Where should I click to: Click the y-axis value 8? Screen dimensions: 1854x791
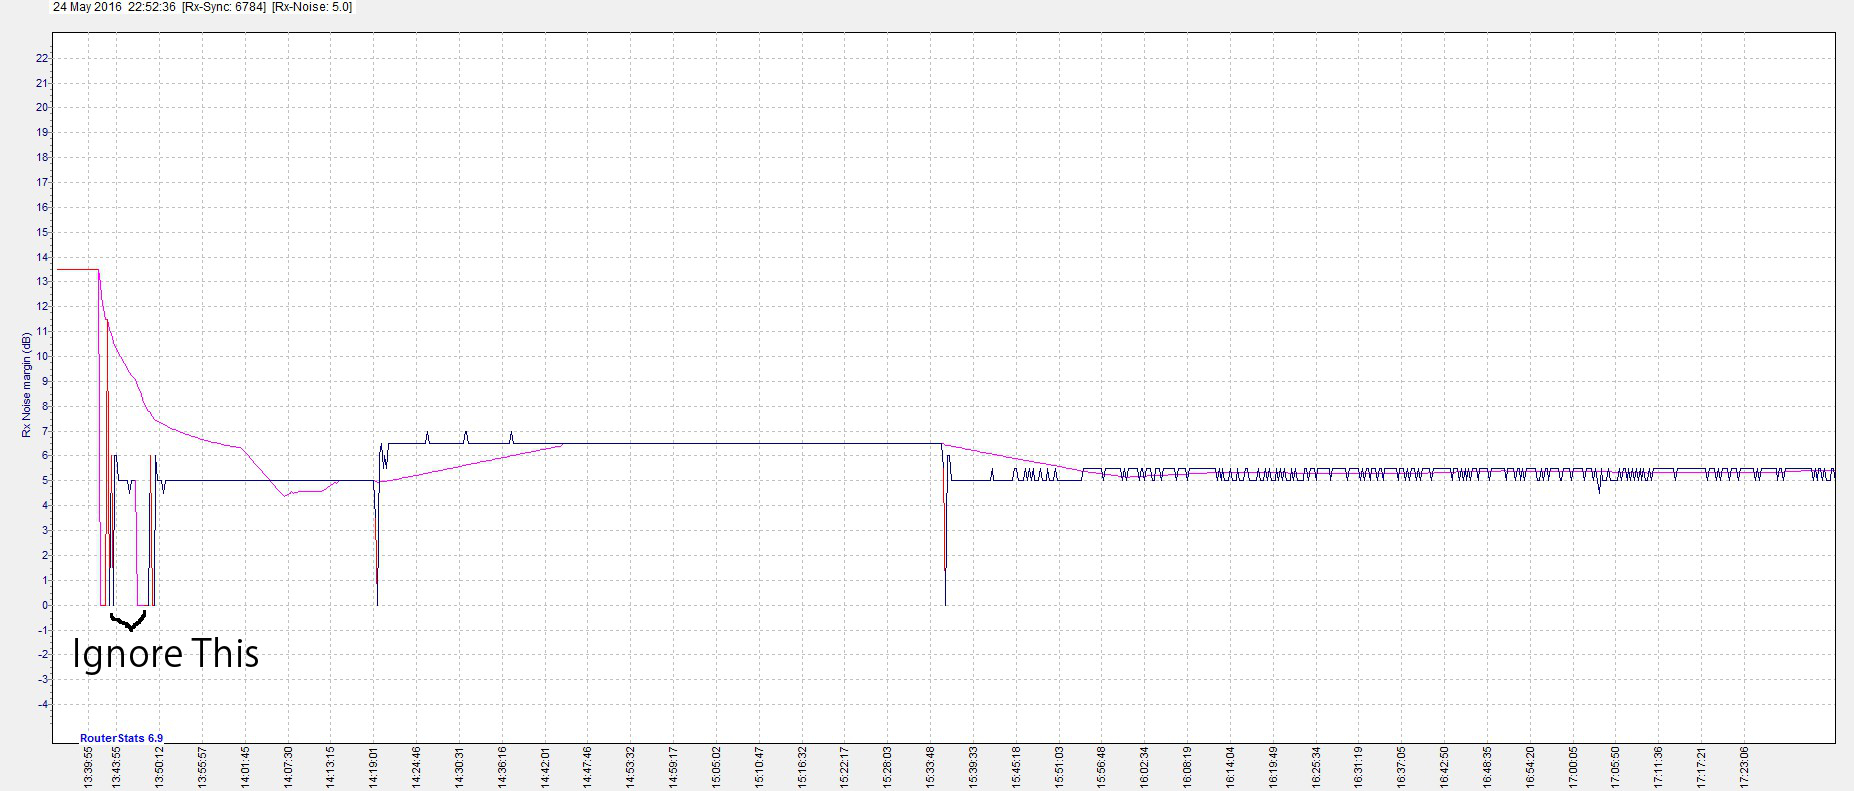point(45,406)
